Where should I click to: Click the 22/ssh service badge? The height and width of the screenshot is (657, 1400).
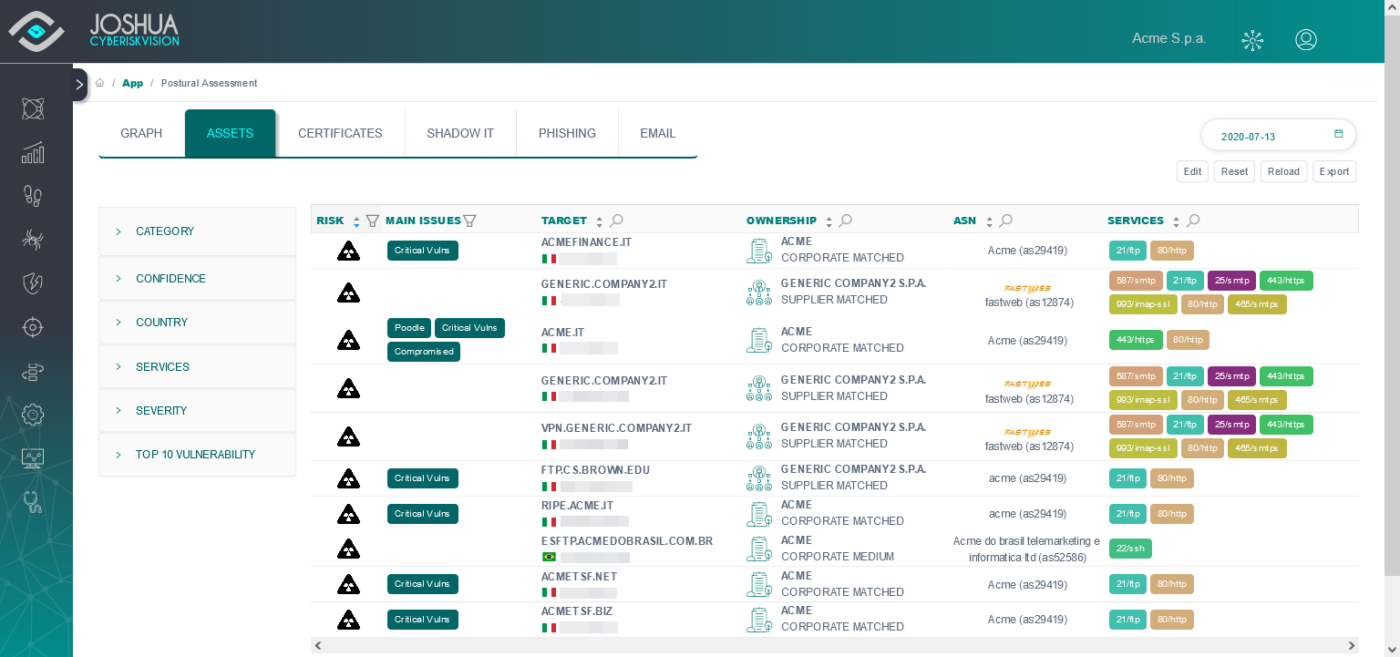(1130, 548)
